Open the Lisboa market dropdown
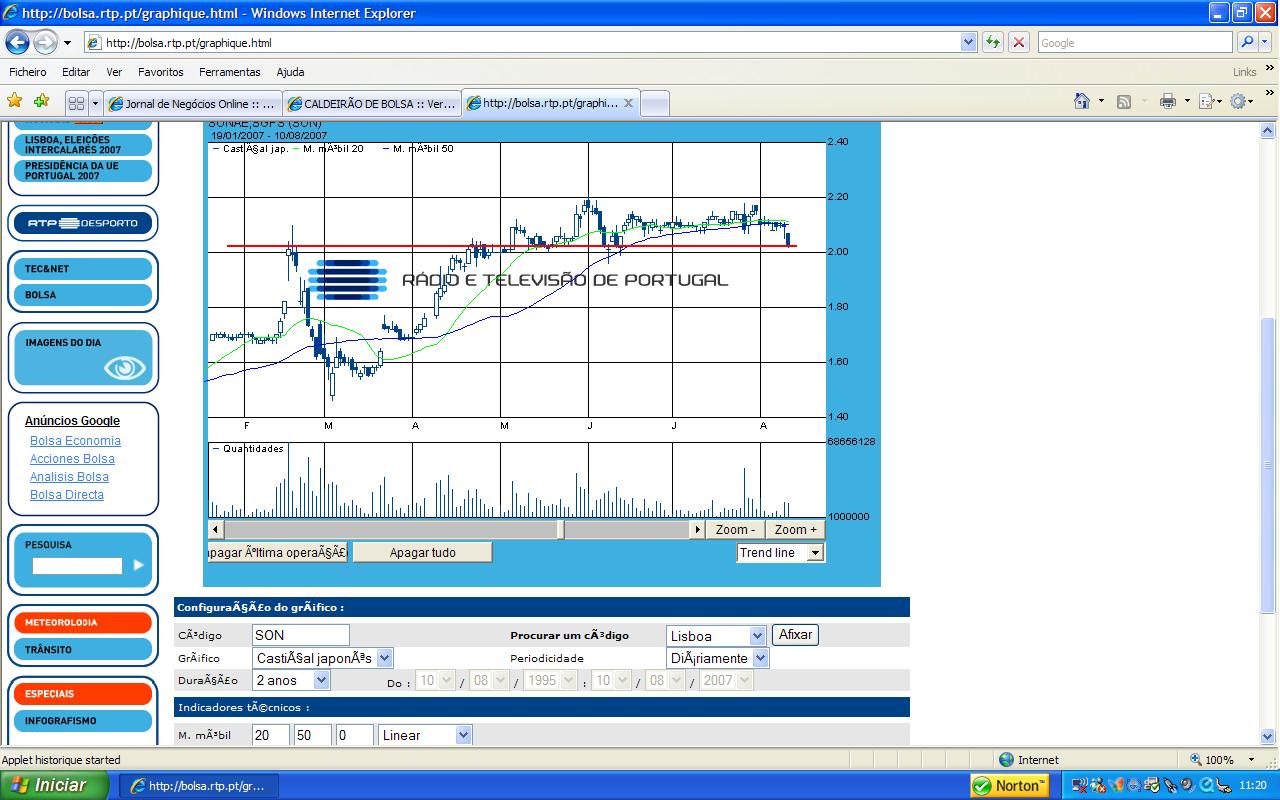The height and width of the screenshot is (800, 1280). (x=757, y=636)
